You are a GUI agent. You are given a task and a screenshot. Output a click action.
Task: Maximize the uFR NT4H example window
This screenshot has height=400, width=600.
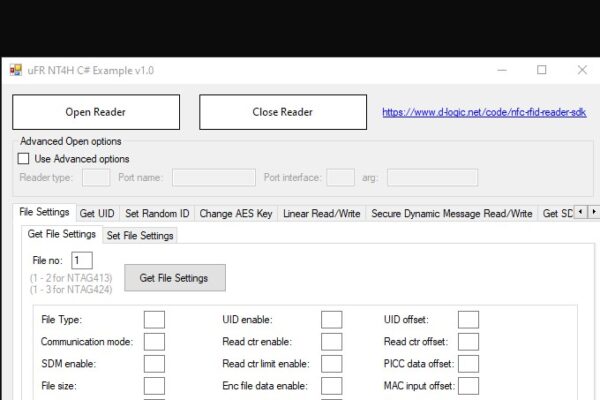(541, 70)
